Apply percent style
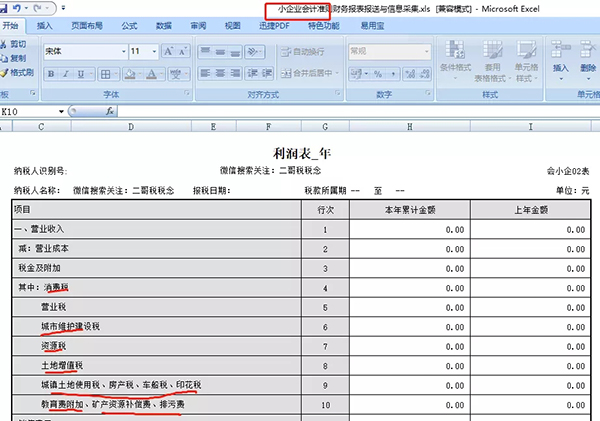The image size is (600, 421). (x=378, y=73)
